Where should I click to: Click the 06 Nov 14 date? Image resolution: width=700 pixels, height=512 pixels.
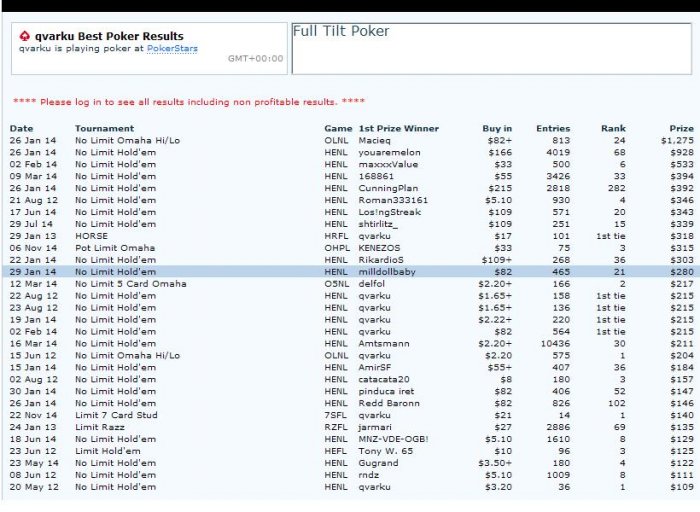click(33, 248)
